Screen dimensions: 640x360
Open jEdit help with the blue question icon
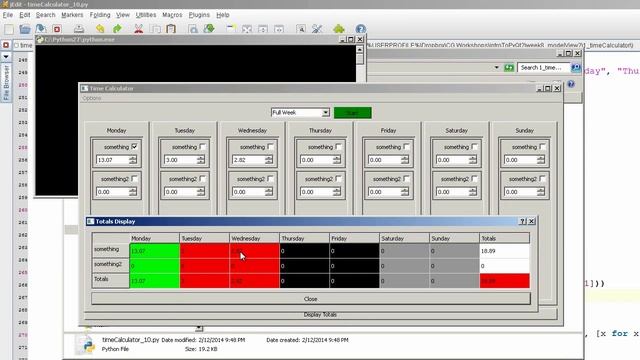[x=360, y=29]
